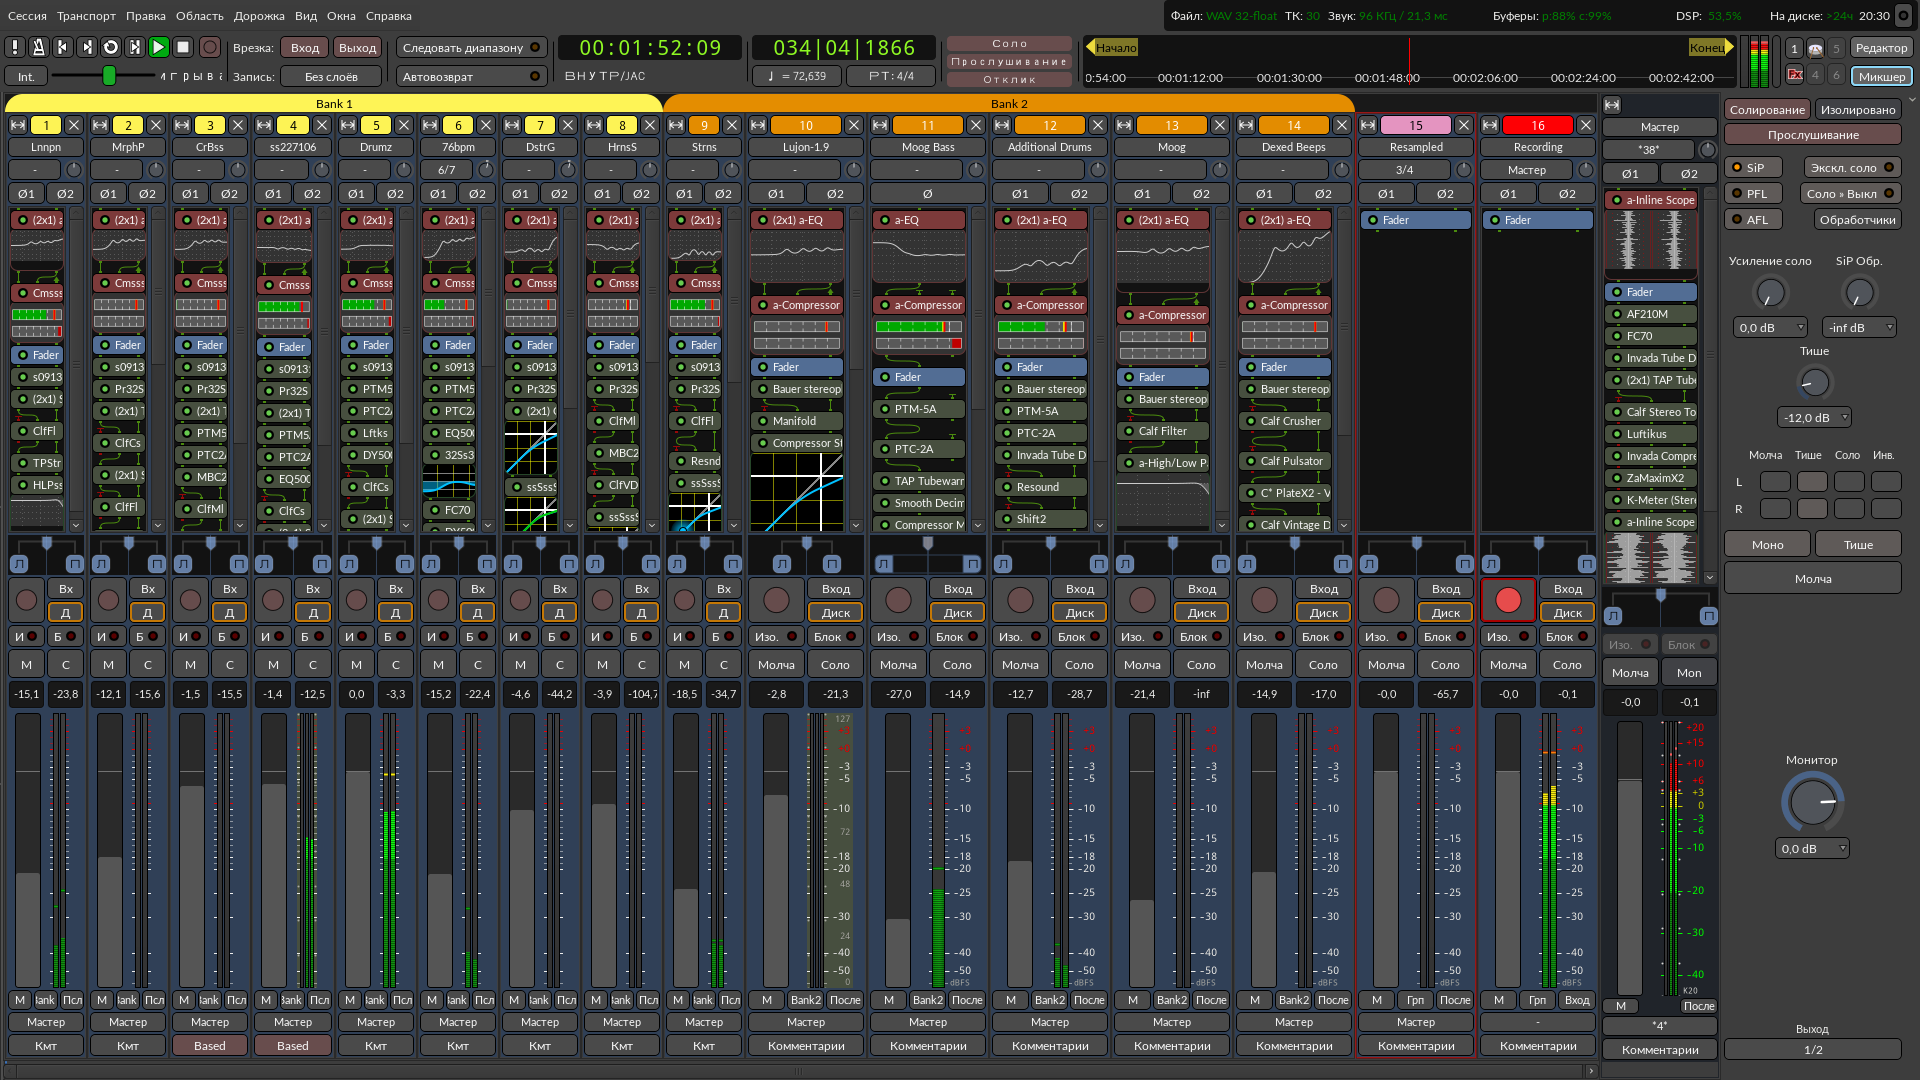
Task: Open the Без слоёв record mode dropdown
Action: point(331,76)
